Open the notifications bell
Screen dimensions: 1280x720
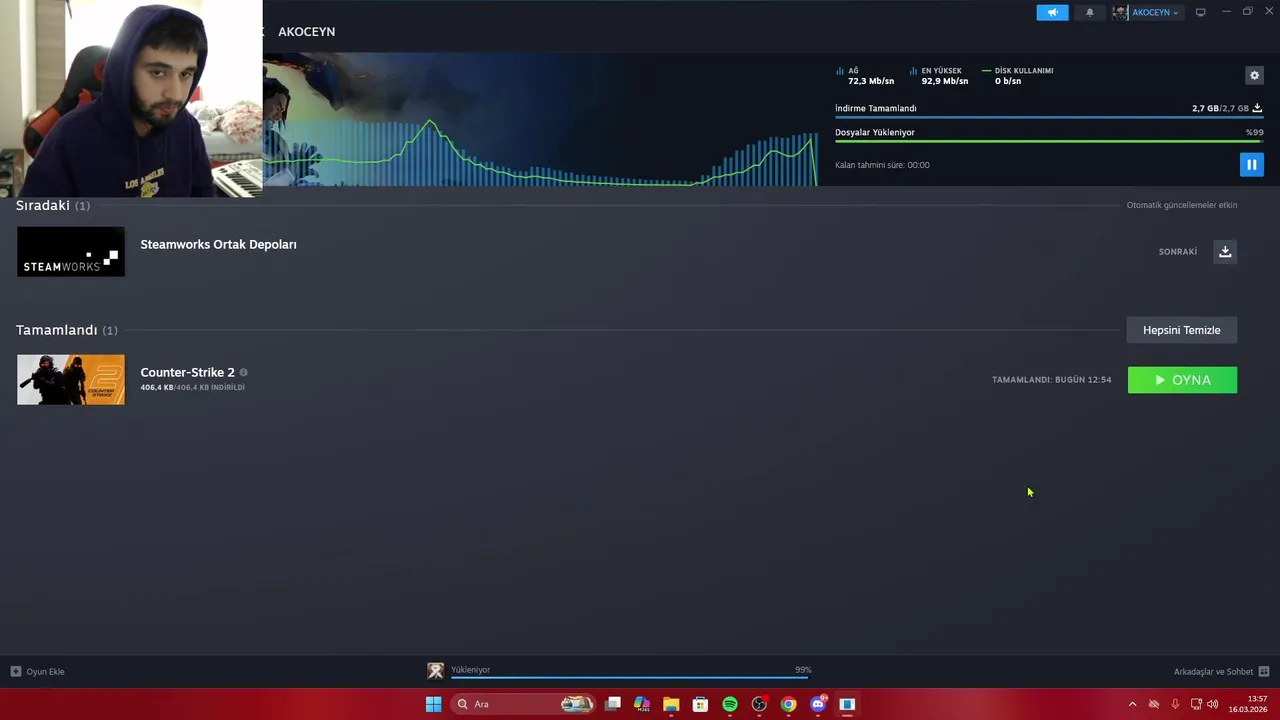coord(1089,12)
